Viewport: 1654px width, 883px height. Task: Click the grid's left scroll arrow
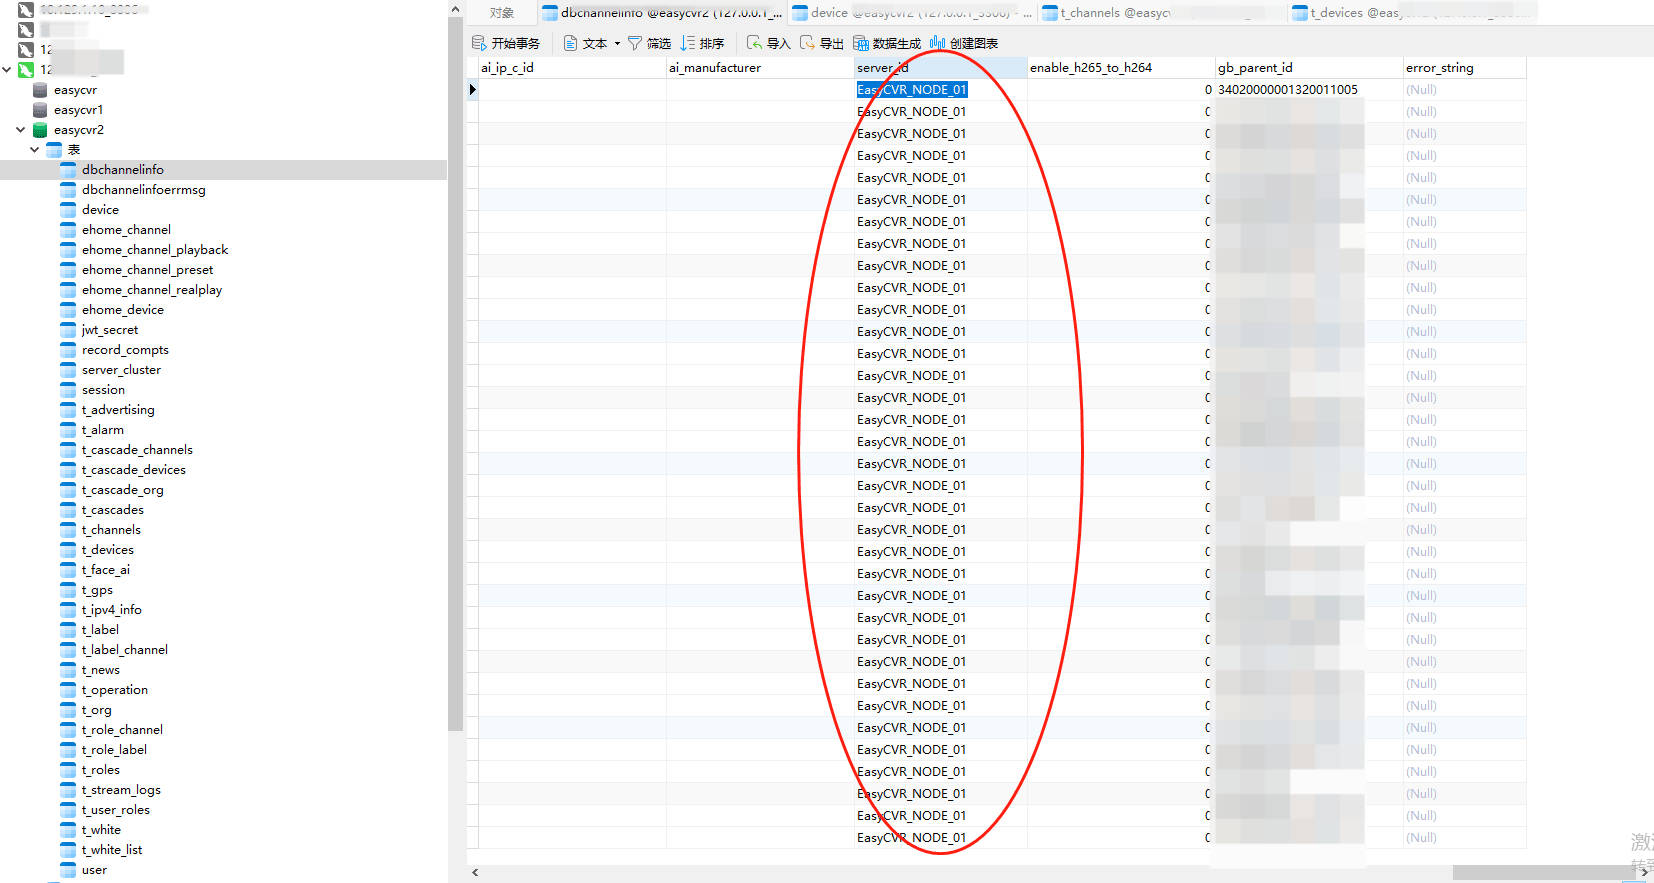pos(475,872)
